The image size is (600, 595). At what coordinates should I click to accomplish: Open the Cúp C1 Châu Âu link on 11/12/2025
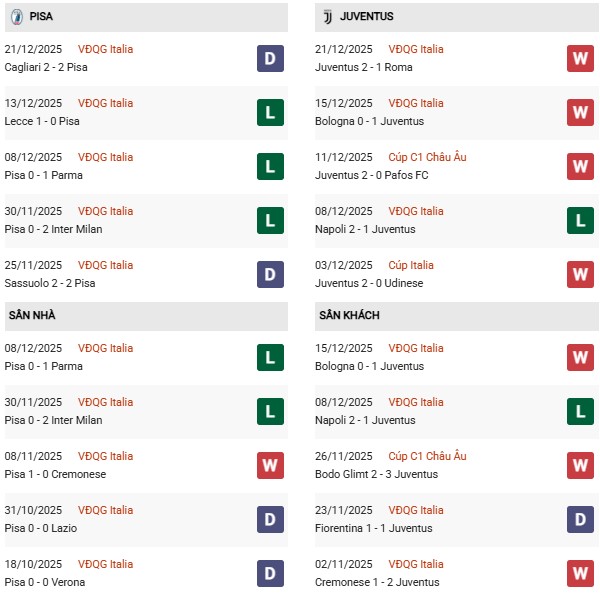pos(429,157)
